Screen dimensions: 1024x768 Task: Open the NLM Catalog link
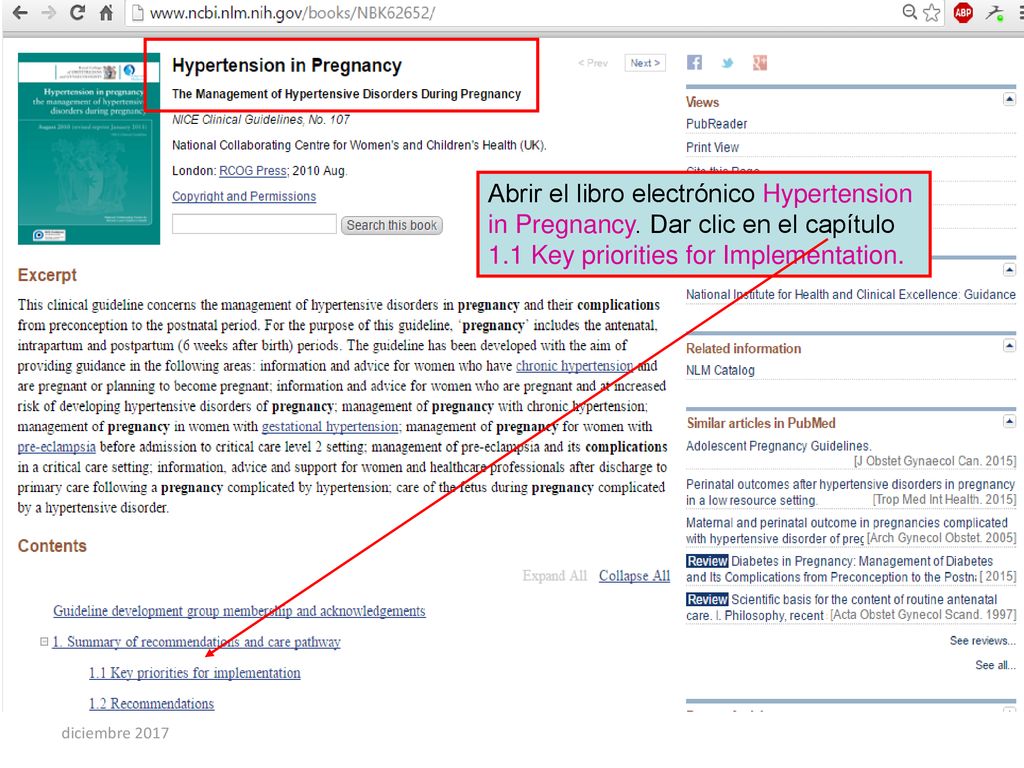720,370
